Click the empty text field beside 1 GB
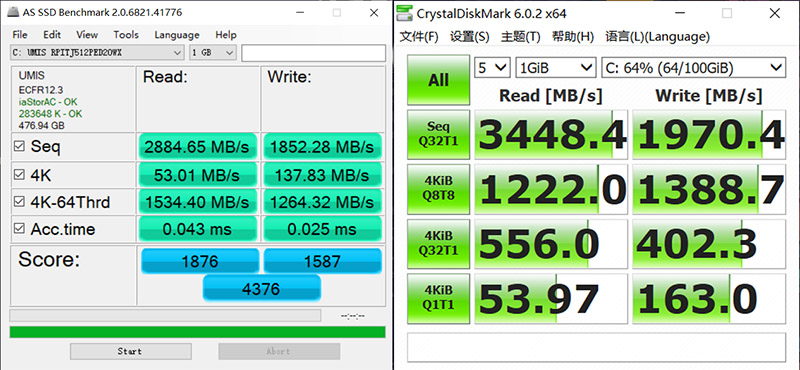This screenshot has width=800, height=370. pyautogui.click(x=313, y=53)
